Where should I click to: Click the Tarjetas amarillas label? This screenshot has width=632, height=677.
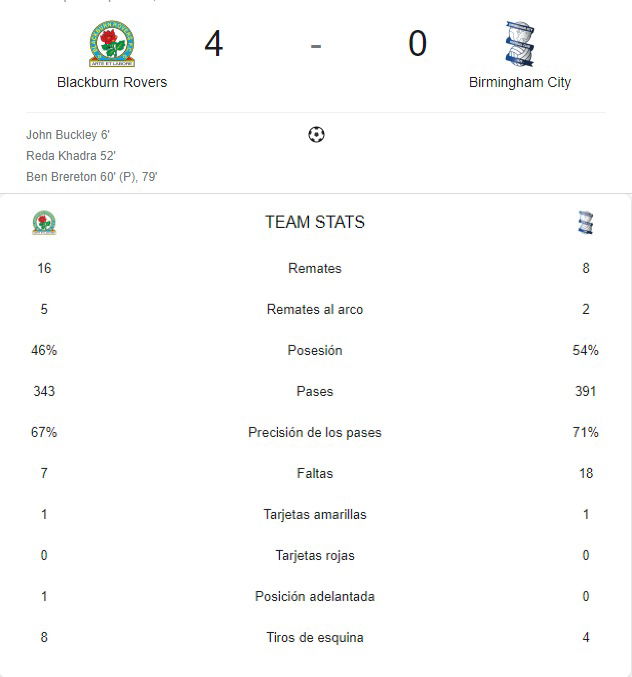coord(315,514)
